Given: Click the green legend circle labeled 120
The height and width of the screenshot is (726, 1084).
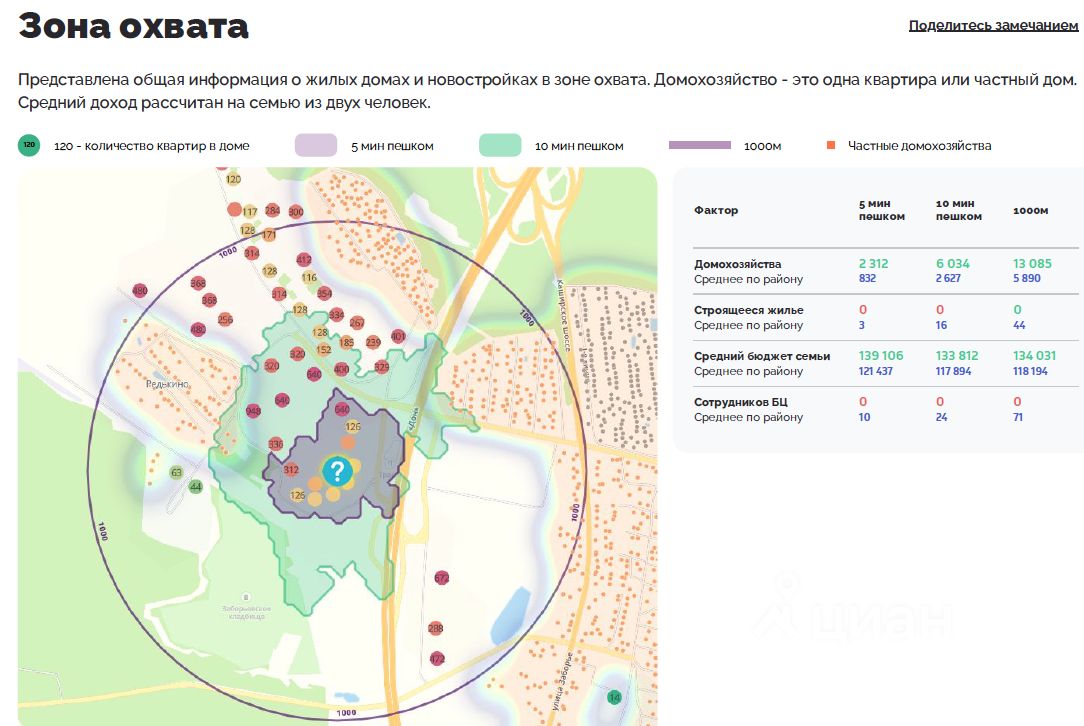Looking at the screenshot, I should coord(29,145).
